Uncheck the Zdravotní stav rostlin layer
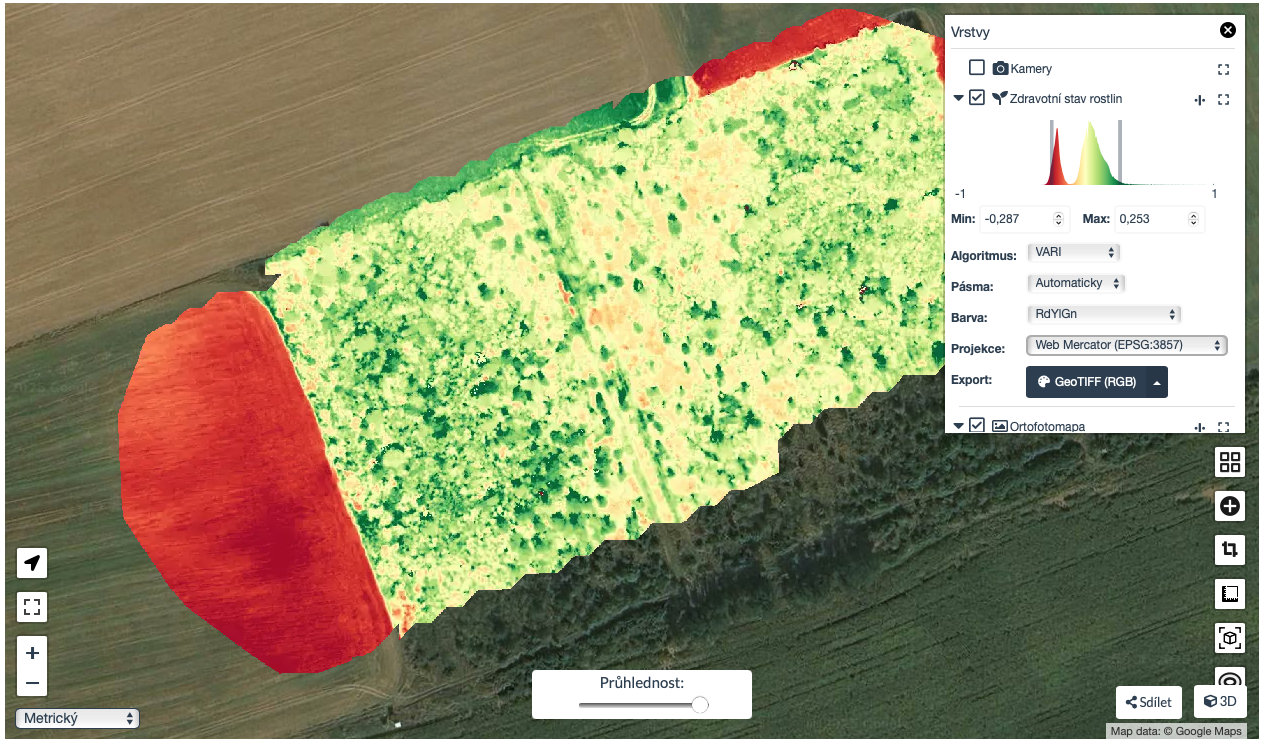The image size is (1264, 744). (977, 98)
